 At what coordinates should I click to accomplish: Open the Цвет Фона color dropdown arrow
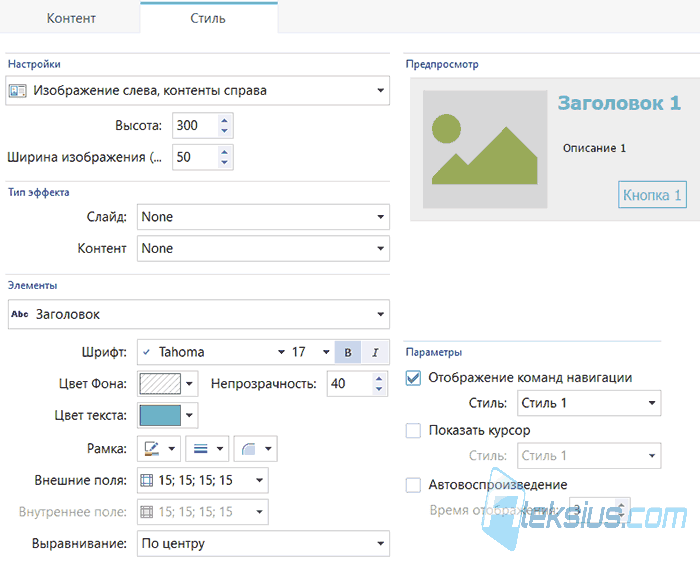[x=189, y=384]
